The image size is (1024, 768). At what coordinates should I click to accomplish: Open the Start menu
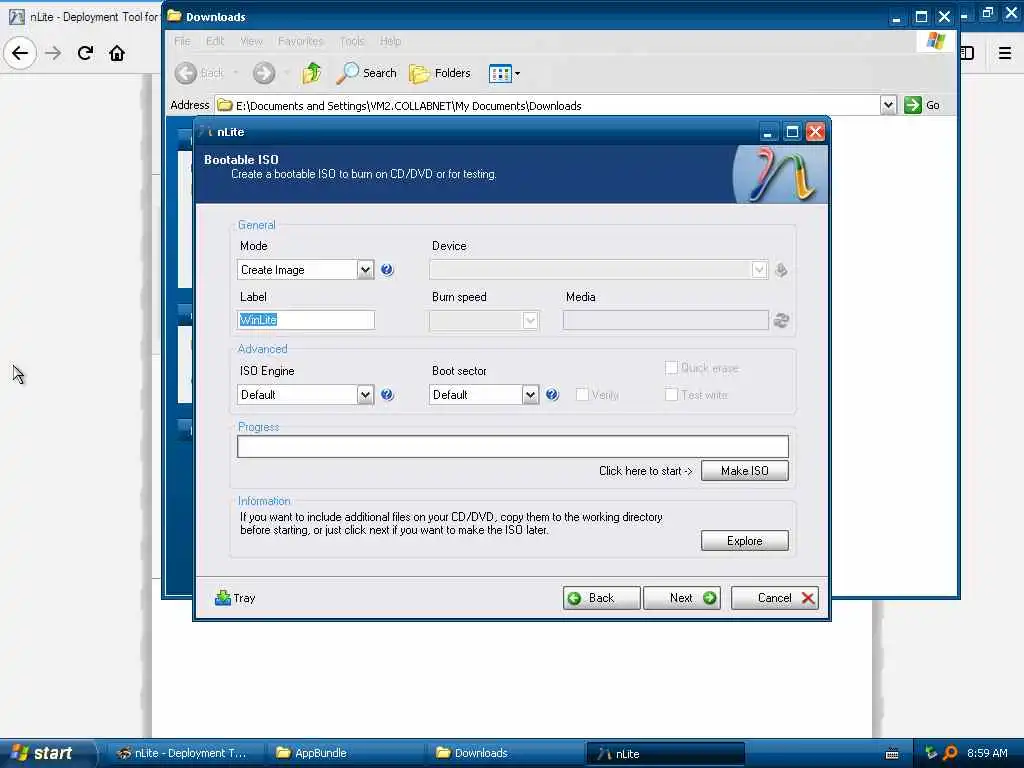pyautogui.click(x=46, y=753)
